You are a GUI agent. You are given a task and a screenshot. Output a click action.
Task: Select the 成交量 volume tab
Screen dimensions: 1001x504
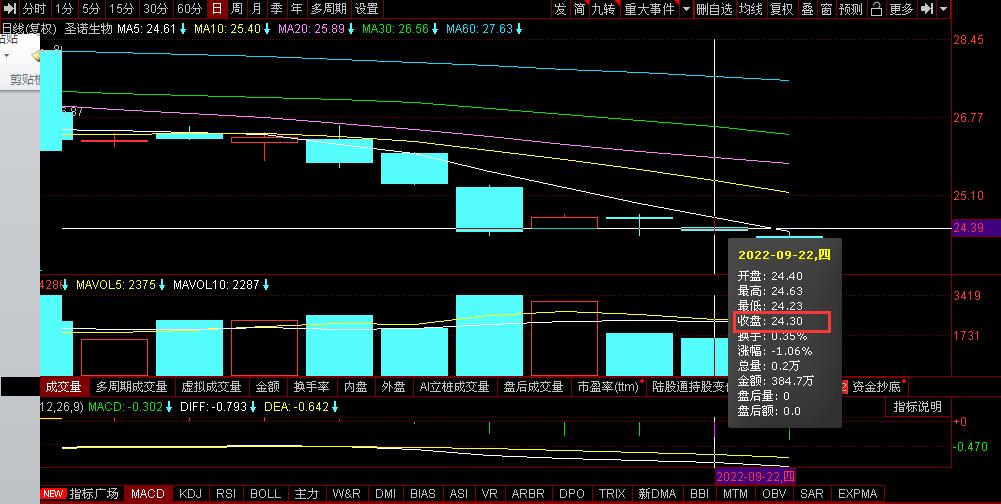(x=63, y=386)
